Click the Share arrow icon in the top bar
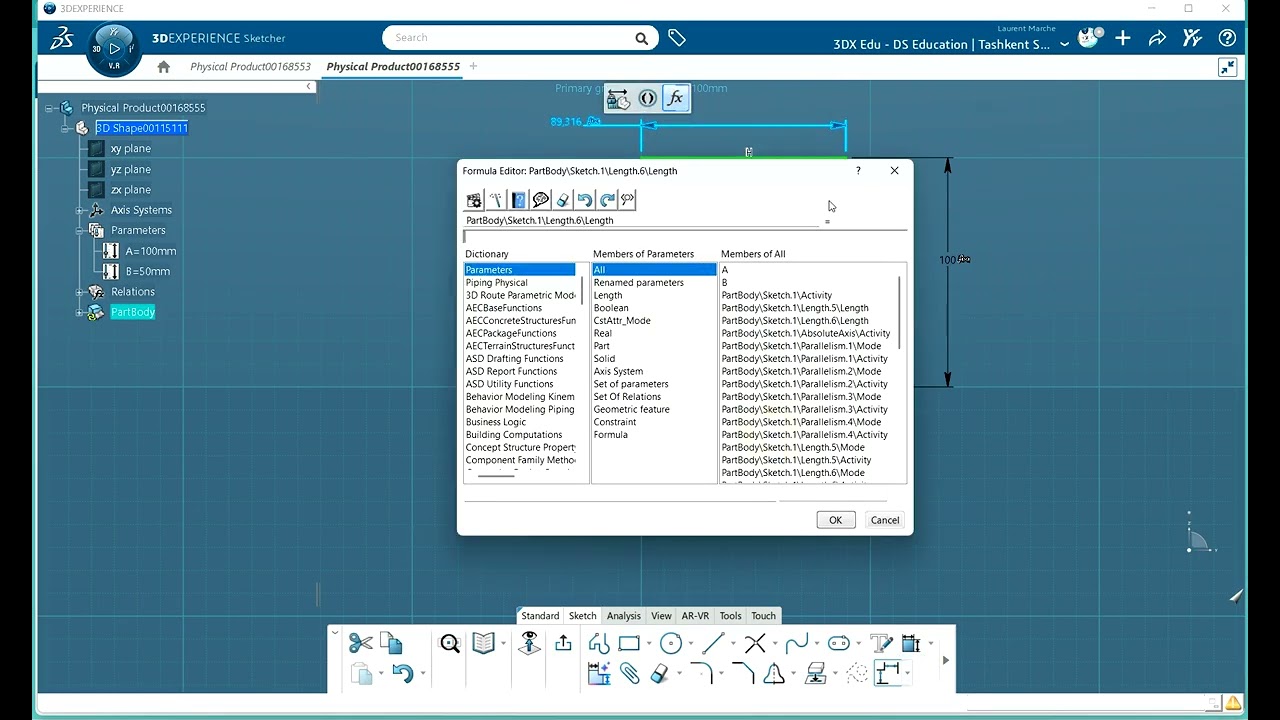Viewport: 1280px width, 720px height. click(1157, 39)
